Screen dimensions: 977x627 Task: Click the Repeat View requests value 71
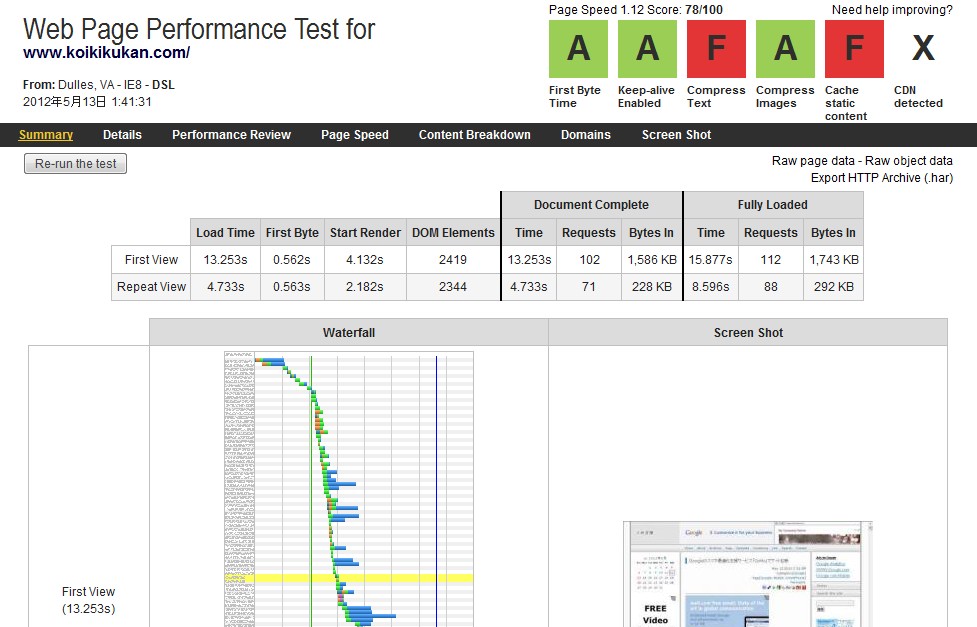click(589, 287)
